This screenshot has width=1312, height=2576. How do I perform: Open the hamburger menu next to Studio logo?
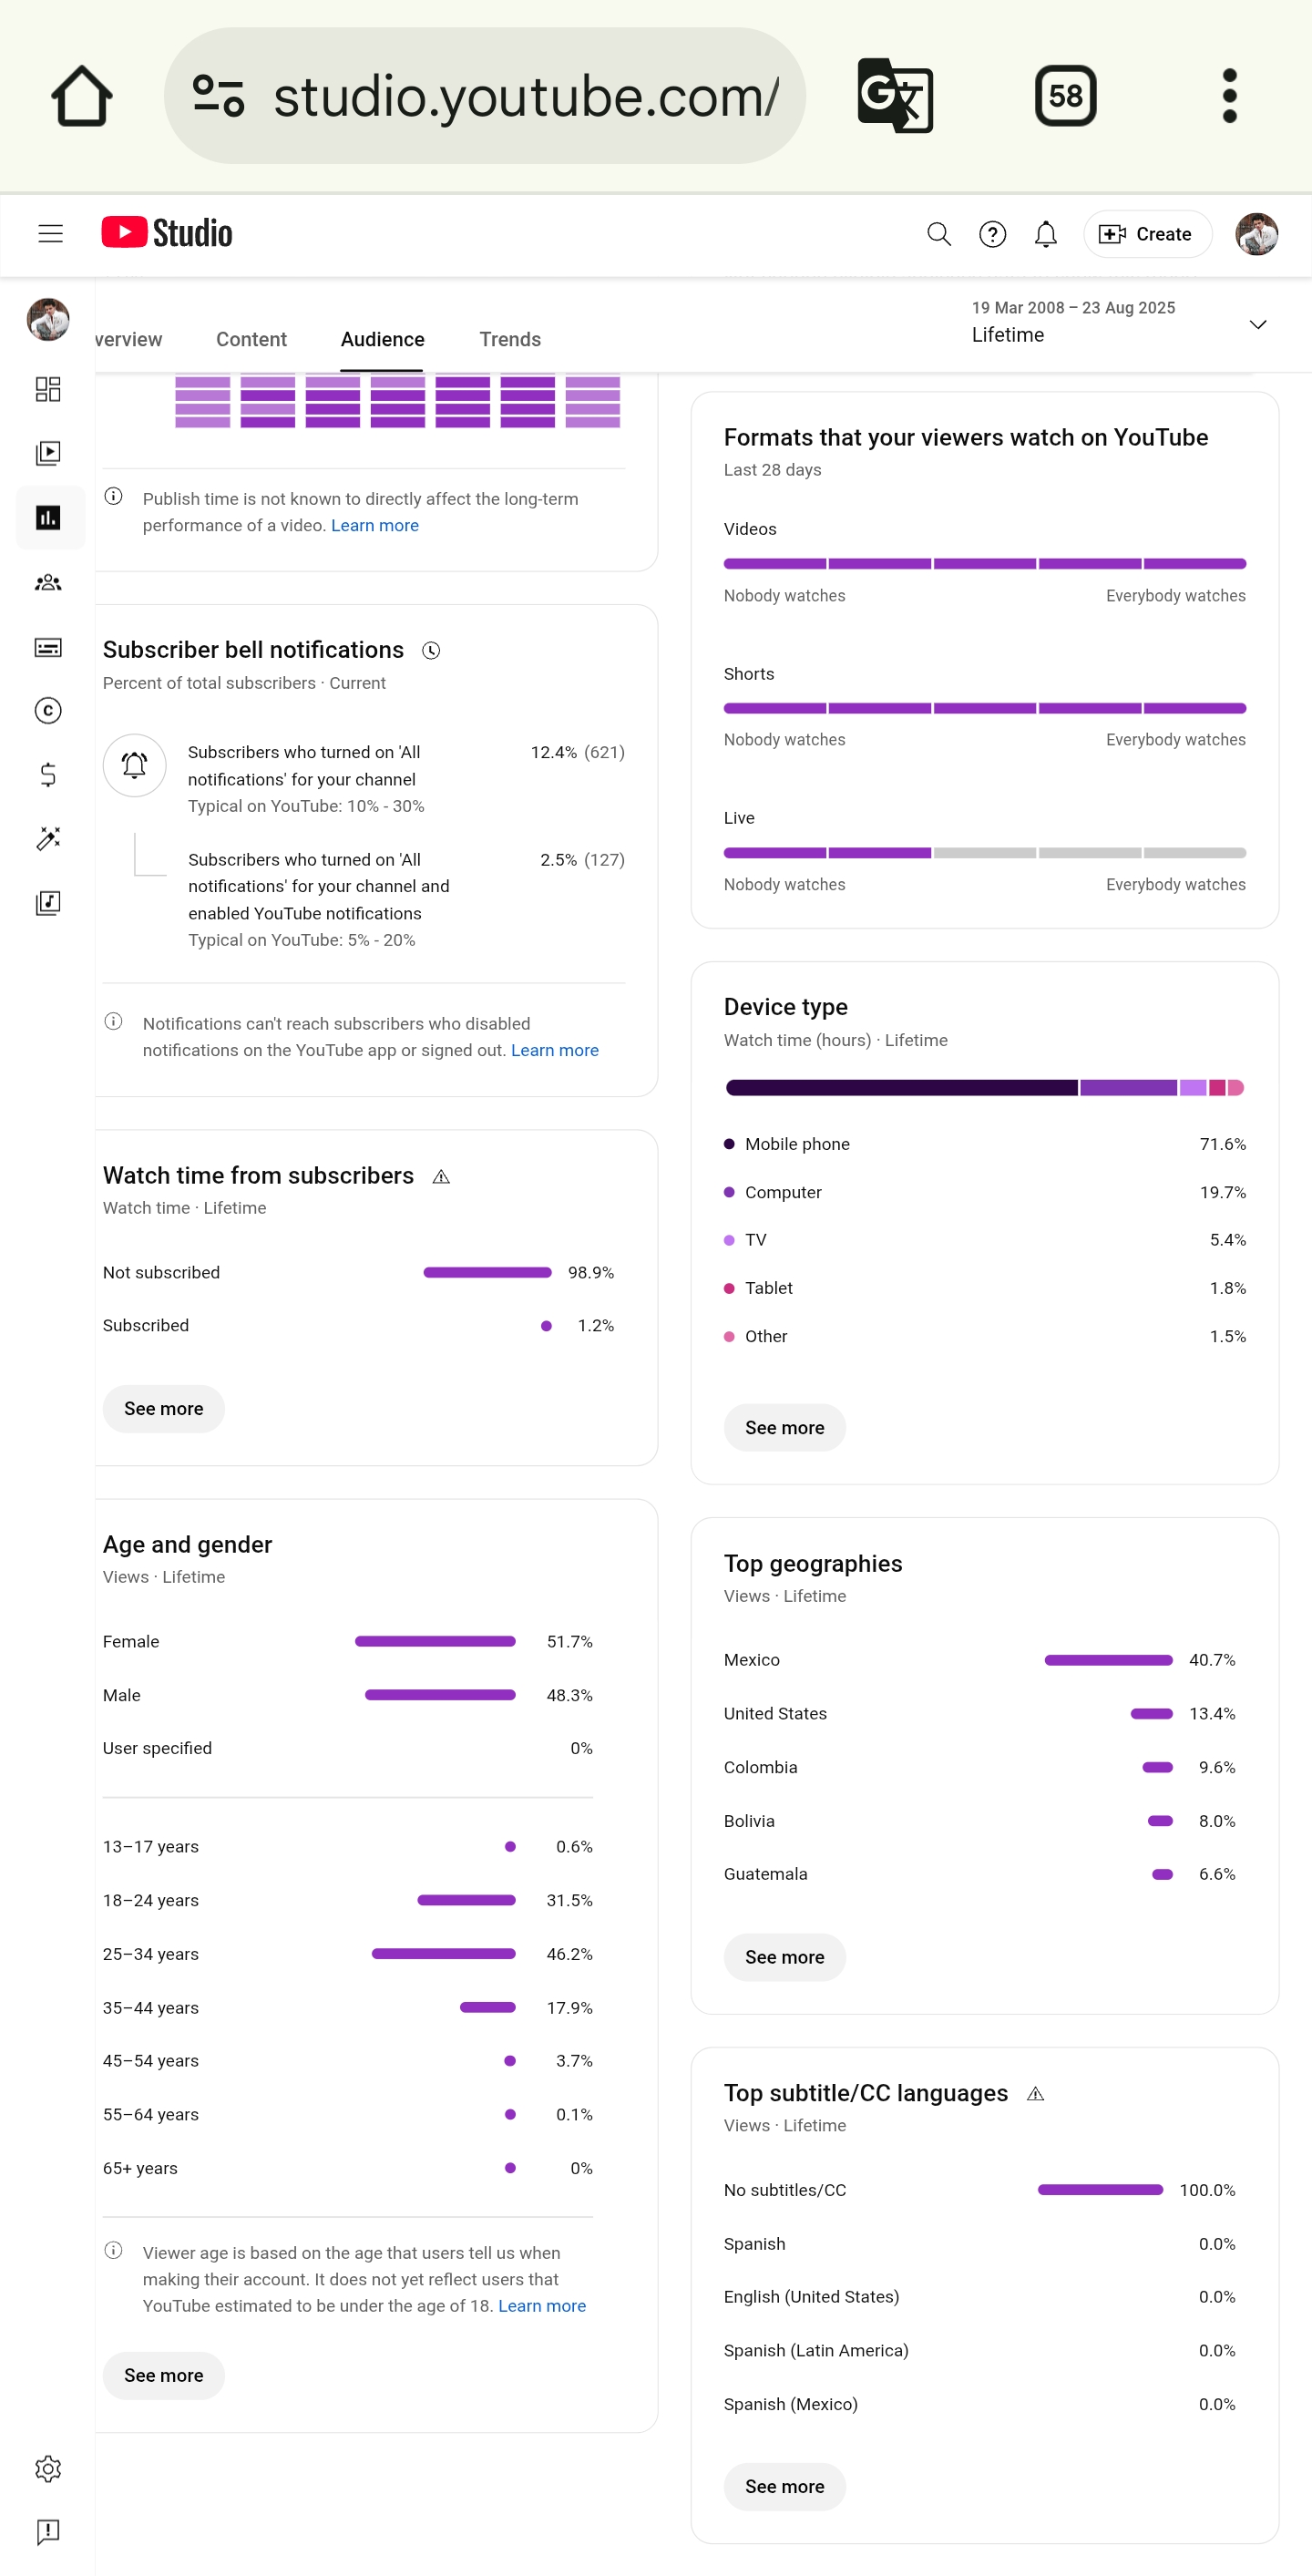click(x=50, y=234)
